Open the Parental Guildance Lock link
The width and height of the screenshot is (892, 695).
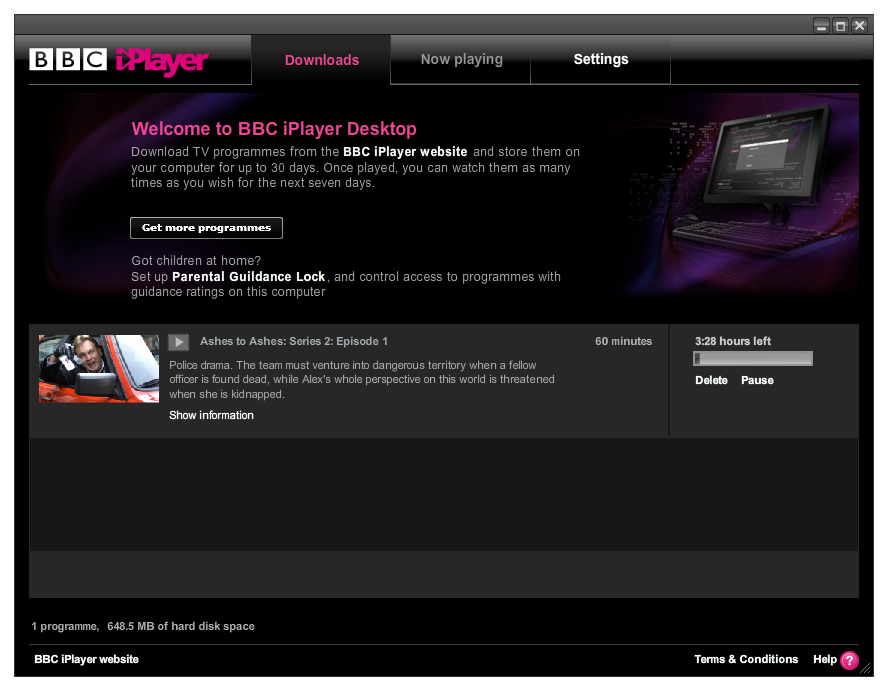(x=249, y=277)
